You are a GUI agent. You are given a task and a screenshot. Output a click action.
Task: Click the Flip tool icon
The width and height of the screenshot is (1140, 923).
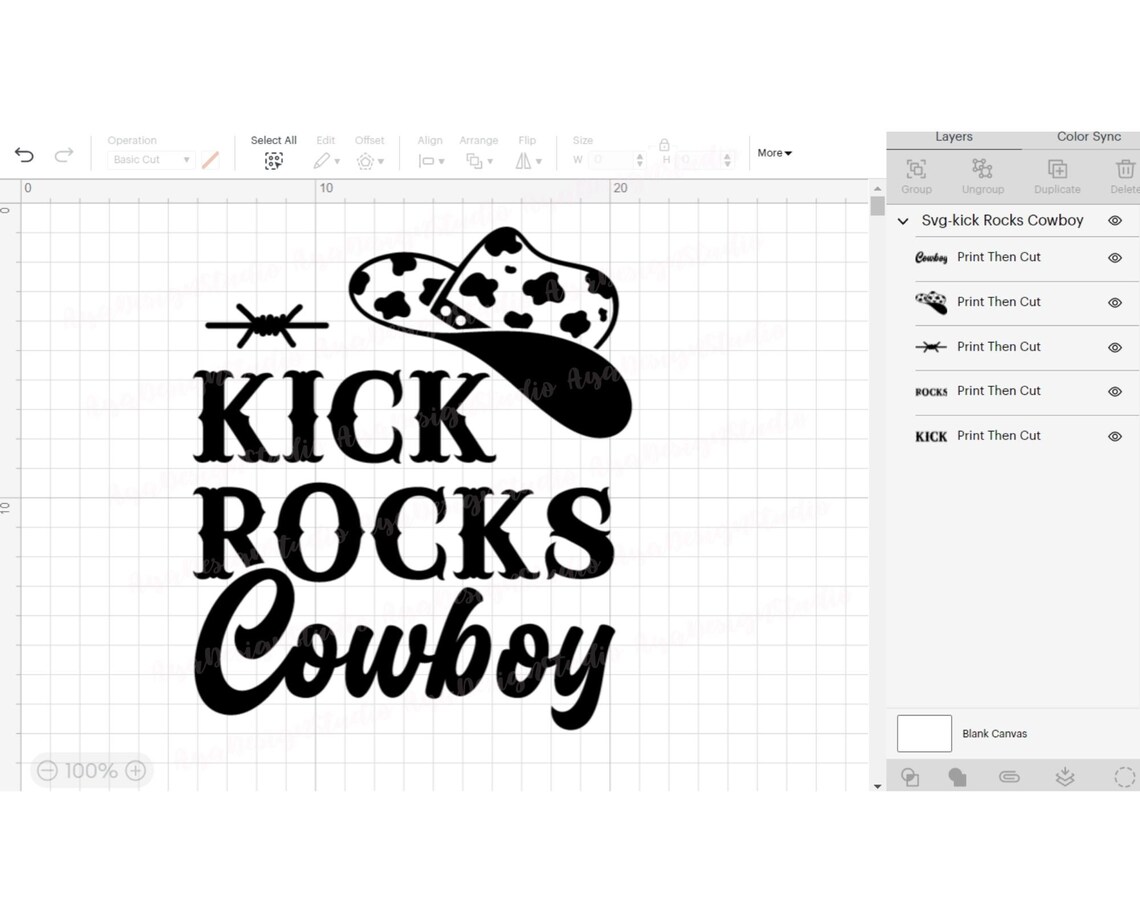tap(523, 161)
